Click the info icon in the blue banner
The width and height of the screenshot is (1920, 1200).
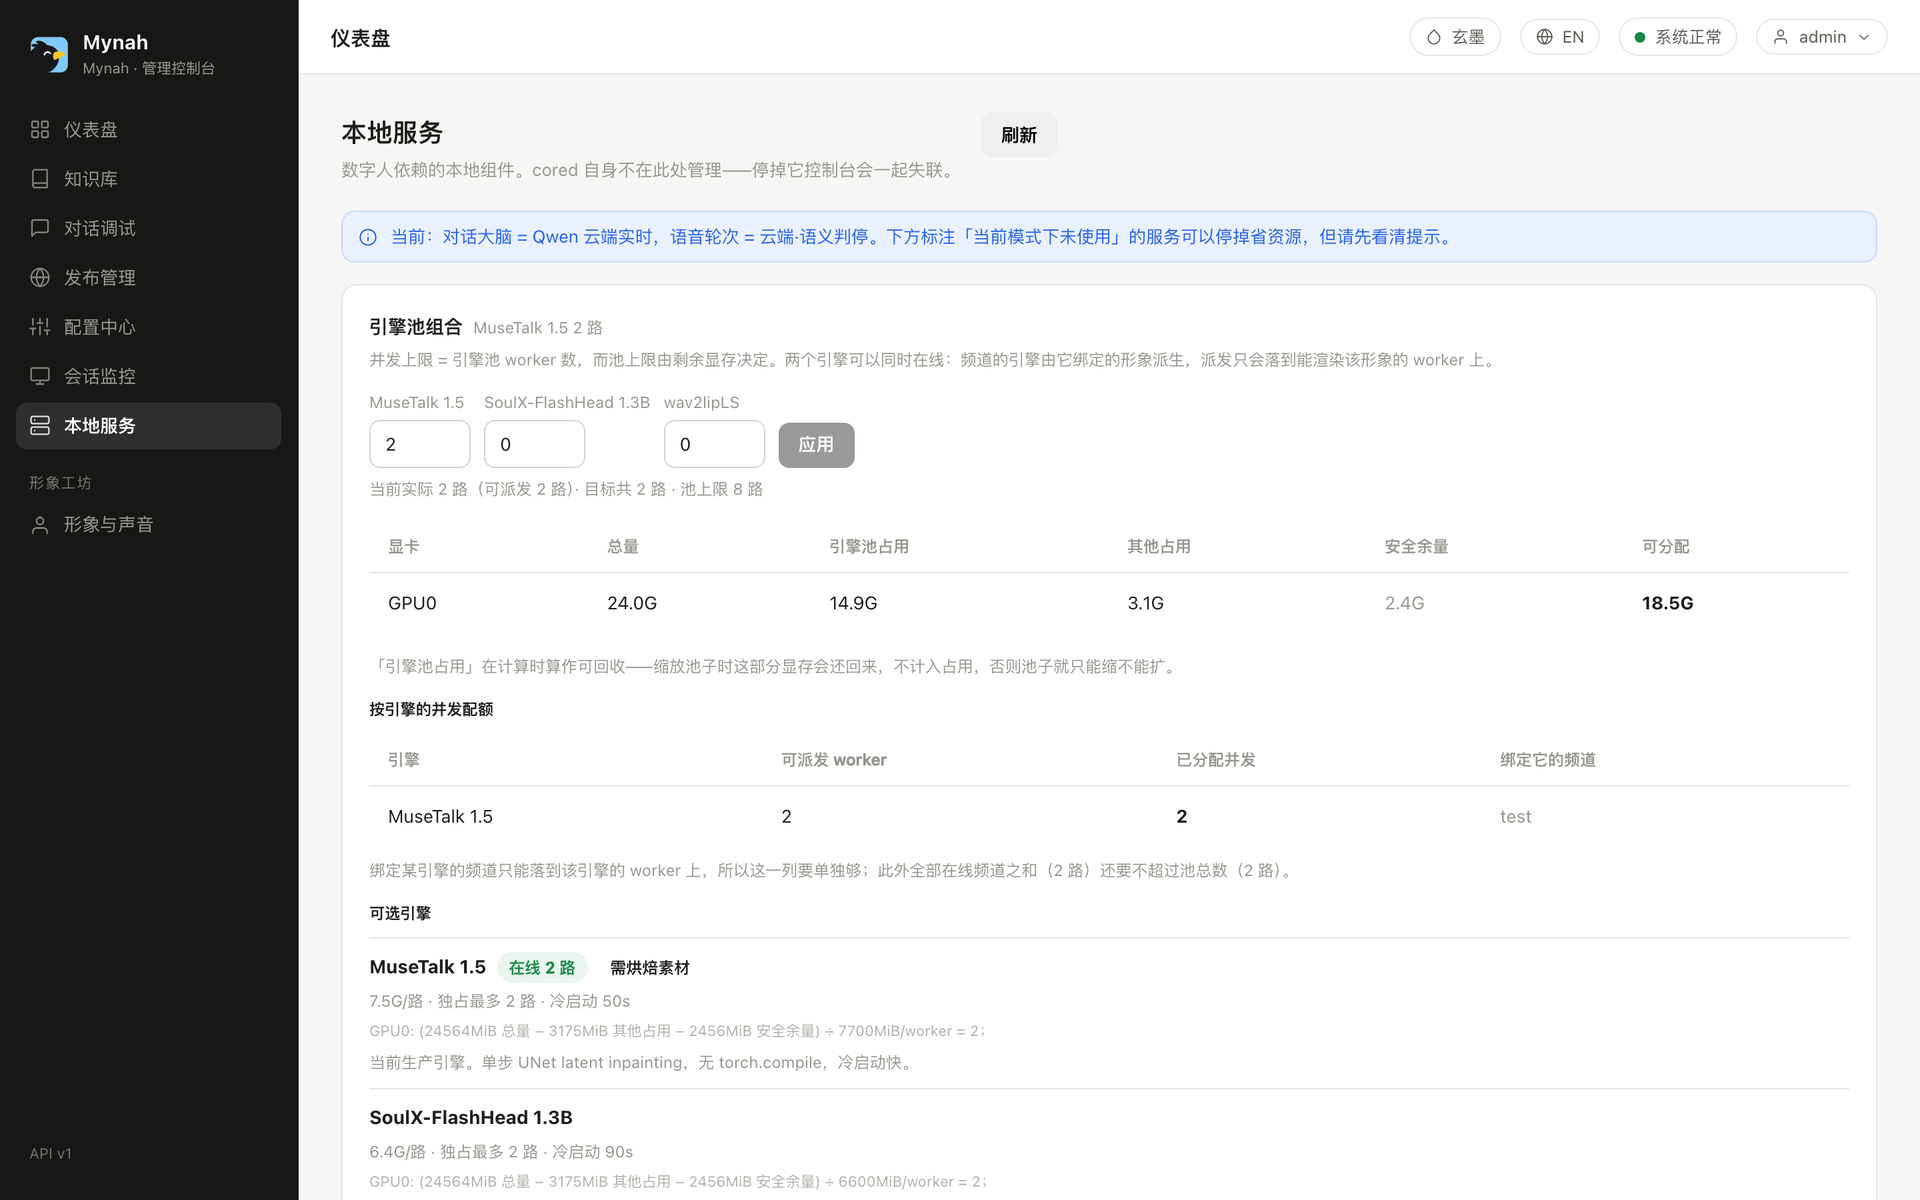coord(368,237)
